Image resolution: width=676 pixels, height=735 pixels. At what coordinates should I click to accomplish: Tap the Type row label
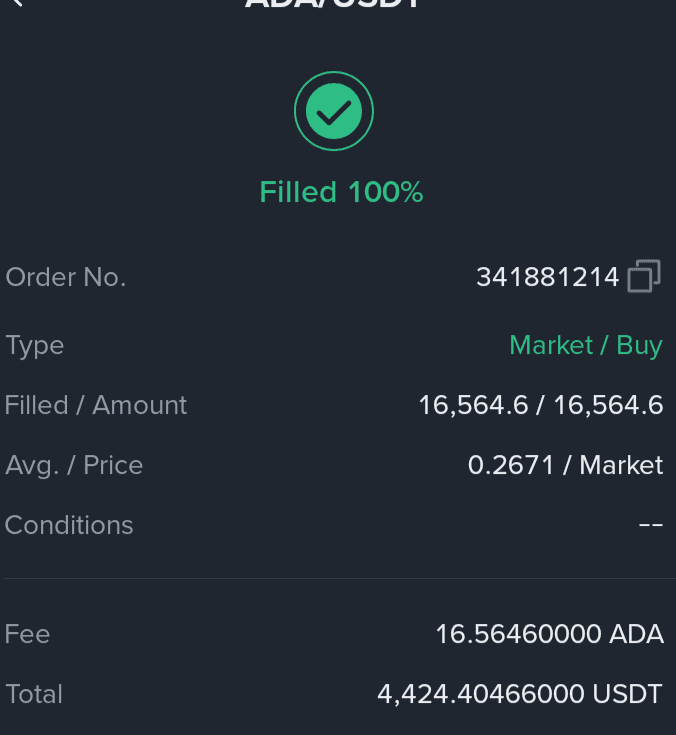[x=34, y=346]
